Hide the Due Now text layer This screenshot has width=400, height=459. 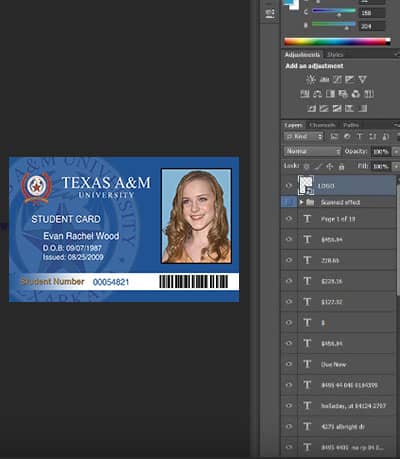coord(289,364)
